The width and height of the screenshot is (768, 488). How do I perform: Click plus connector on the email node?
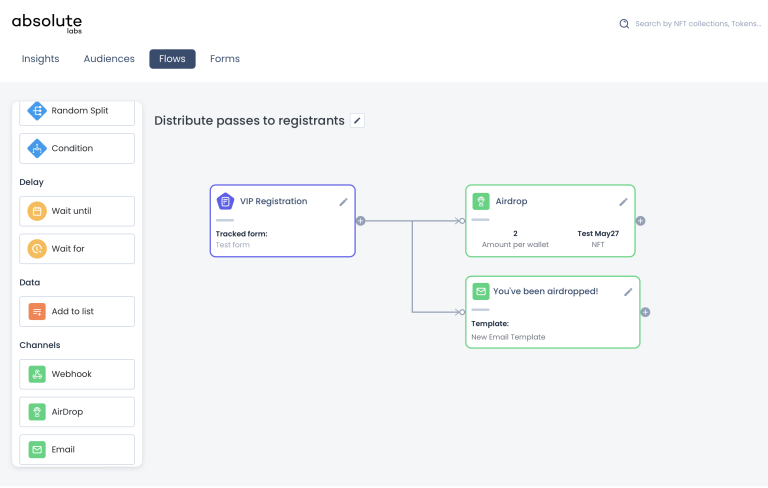pos(646,312)
